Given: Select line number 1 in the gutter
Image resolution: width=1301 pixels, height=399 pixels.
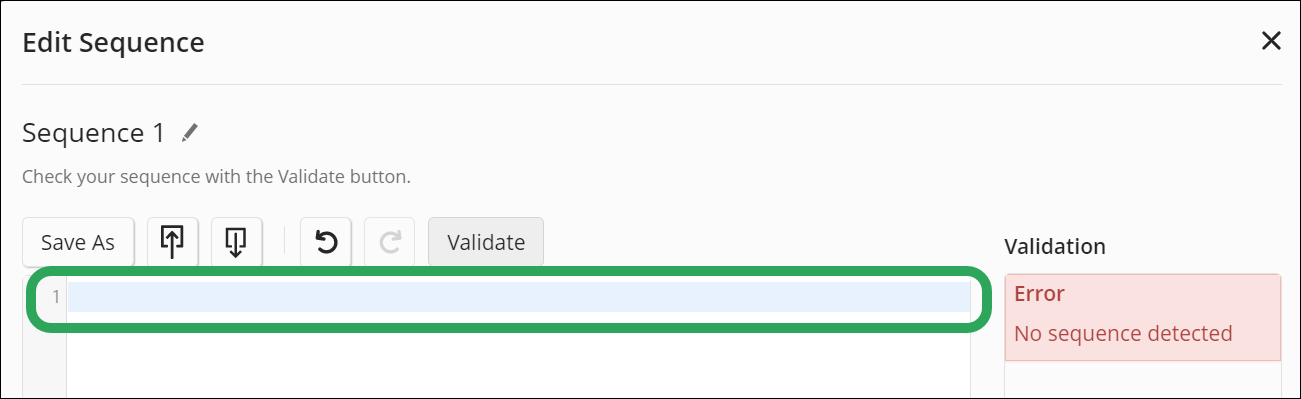Looking at the screenshot, I should (56, 297).
